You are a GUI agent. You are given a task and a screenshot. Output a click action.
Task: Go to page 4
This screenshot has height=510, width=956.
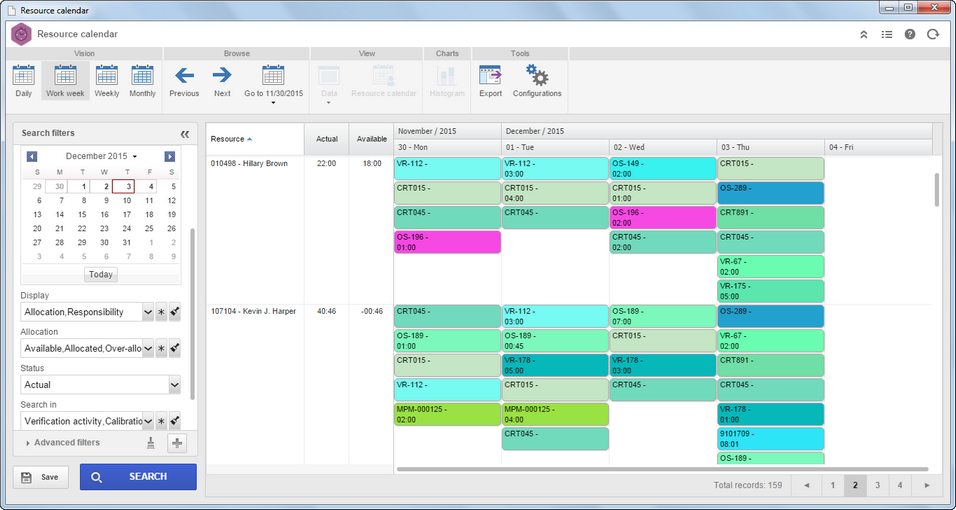pyautogui.click(x=900, y=486)
